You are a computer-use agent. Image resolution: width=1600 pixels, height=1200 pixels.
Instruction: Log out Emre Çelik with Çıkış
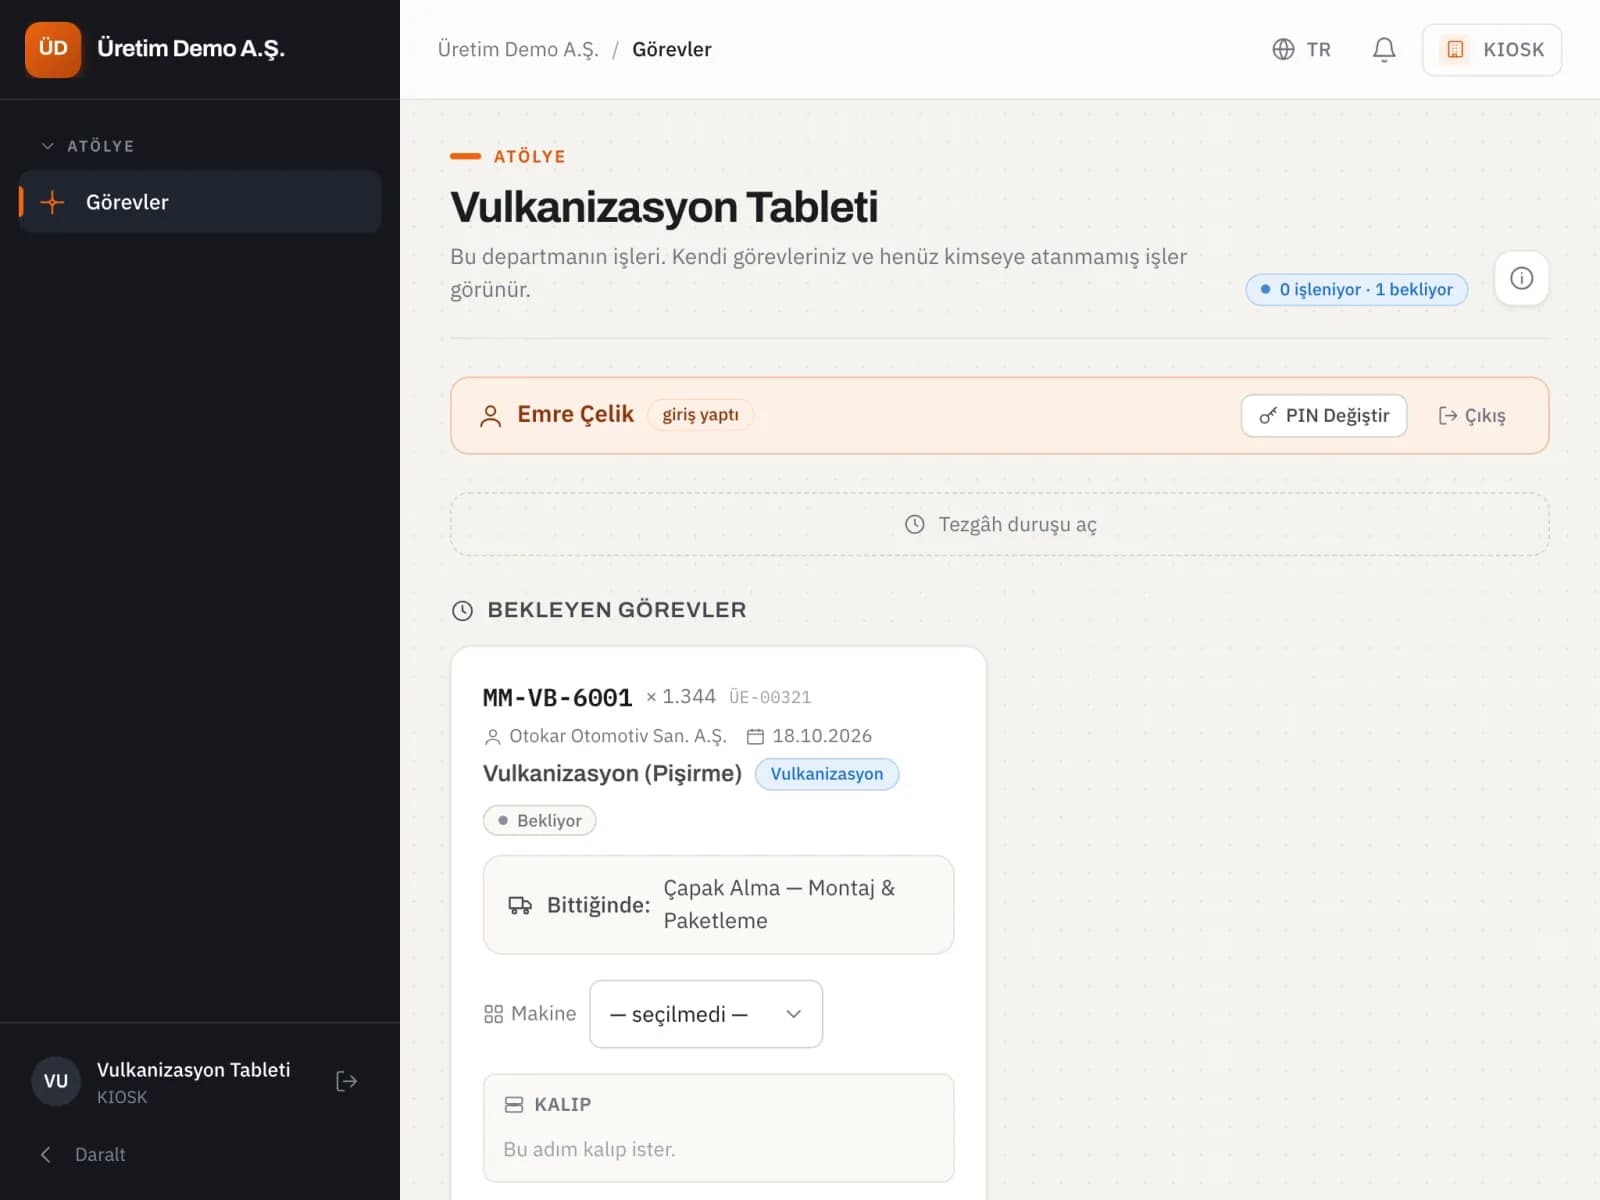[x=1472, y=415]
